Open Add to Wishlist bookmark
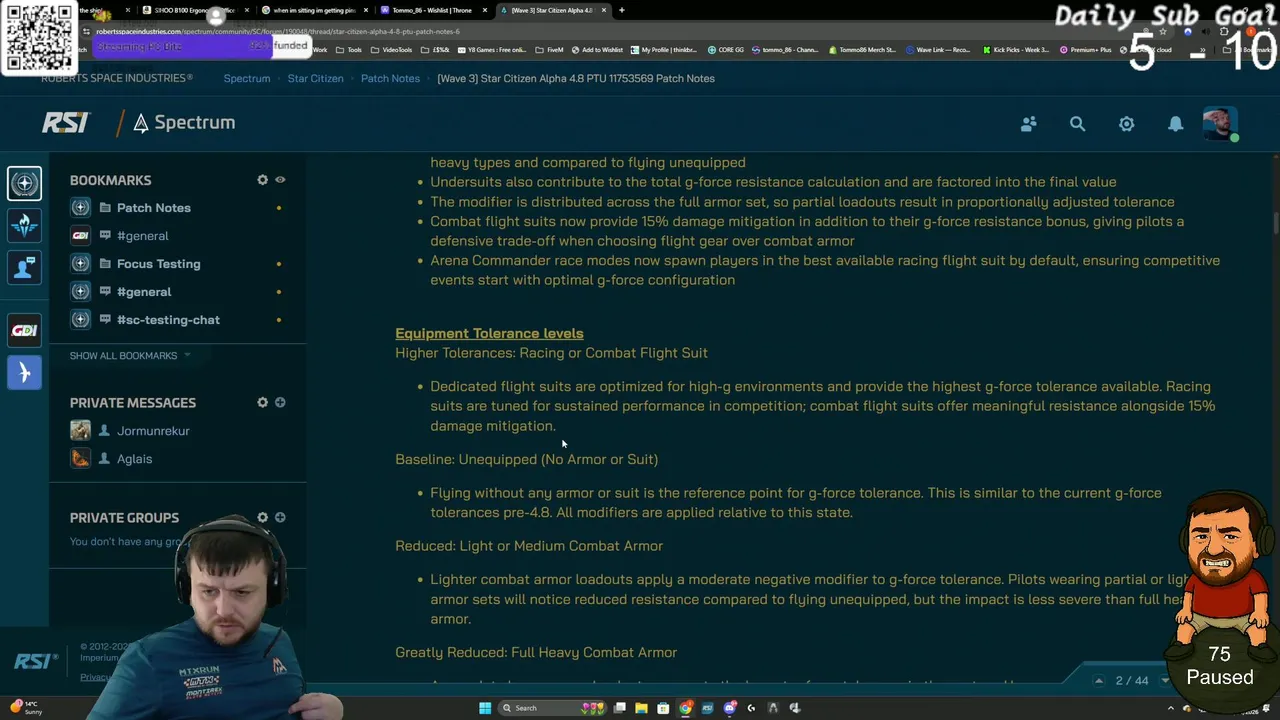 [598, 50]
